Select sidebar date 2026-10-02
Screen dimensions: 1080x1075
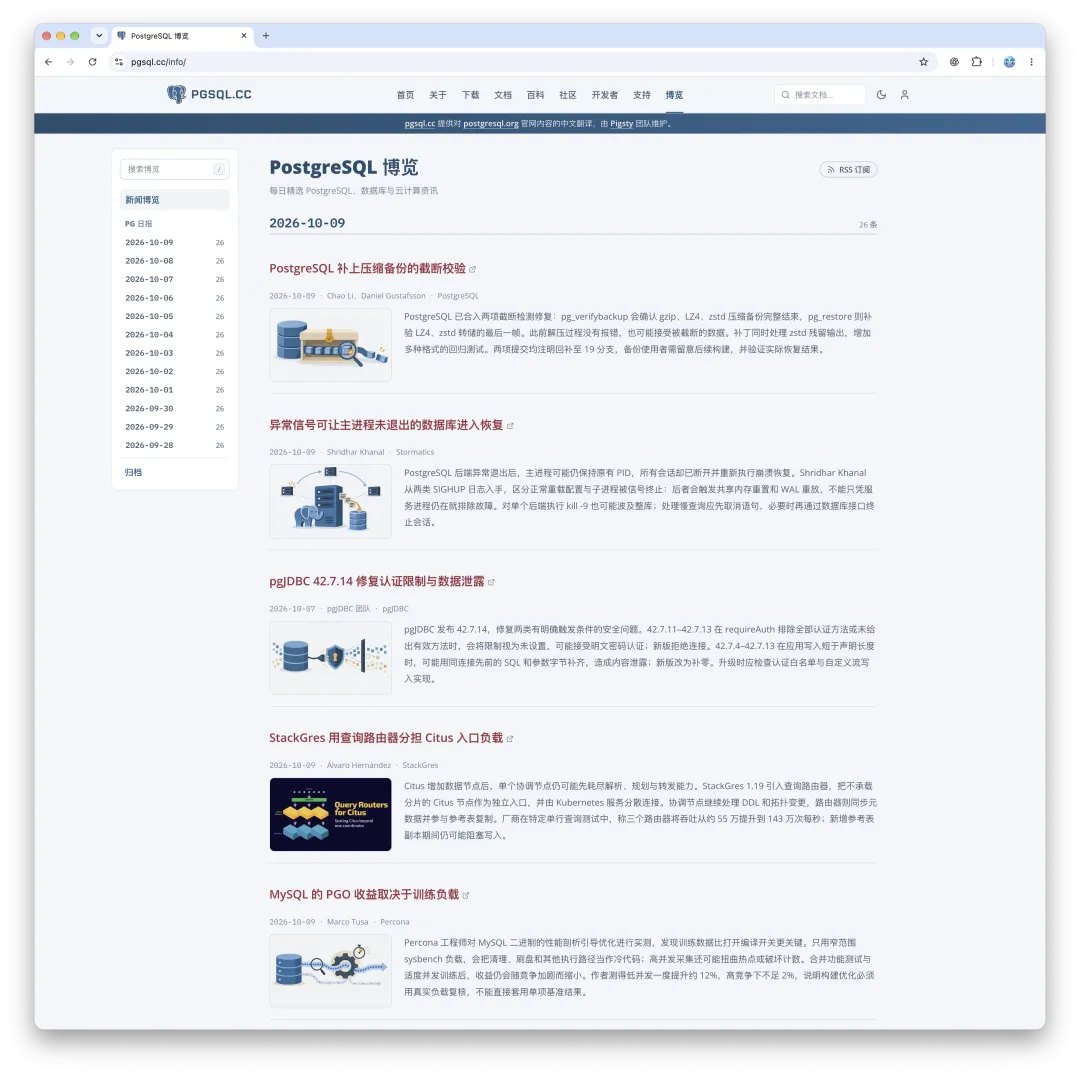pos(174,372)
